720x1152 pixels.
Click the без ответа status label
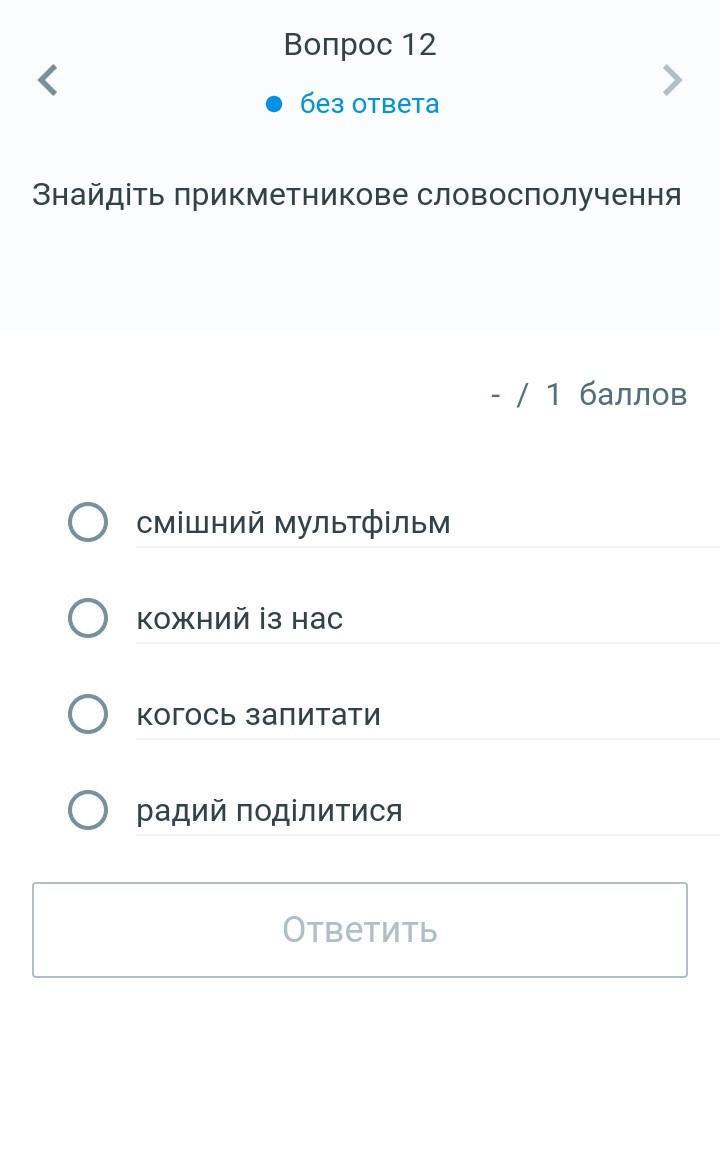point(369,104)
